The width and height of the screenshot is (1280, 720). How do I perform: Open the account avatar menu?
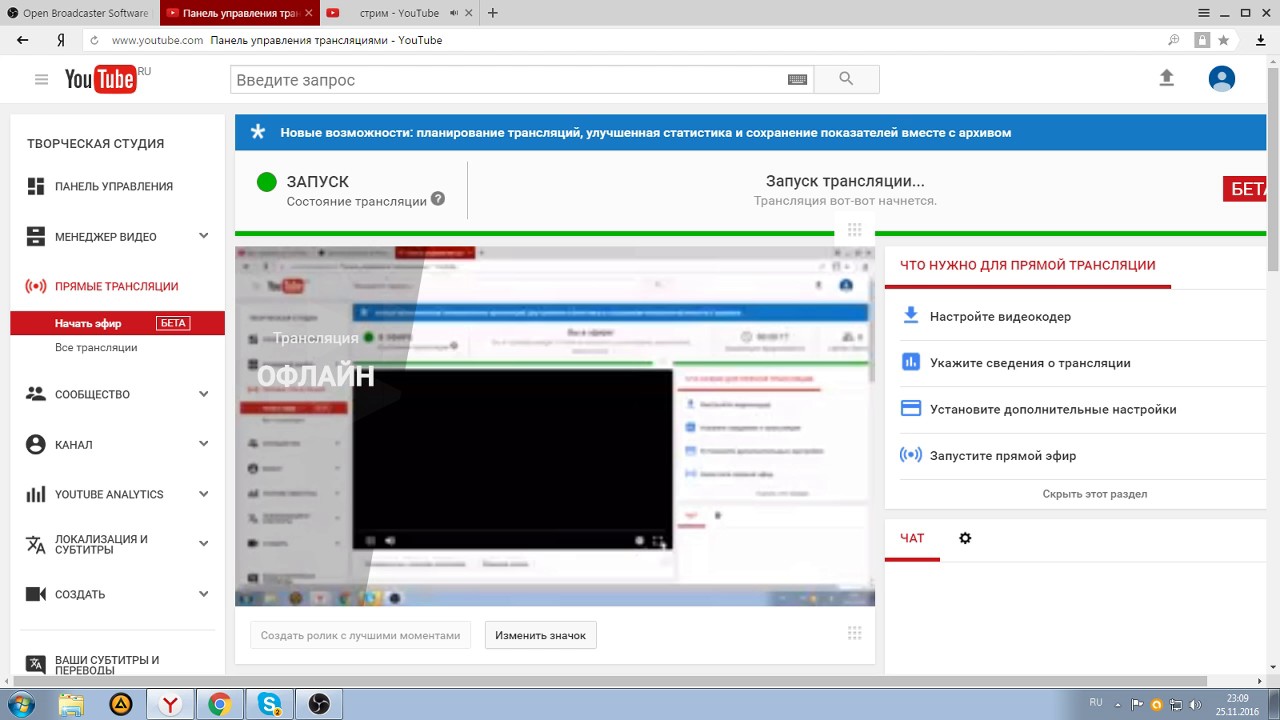point(1221,78)
